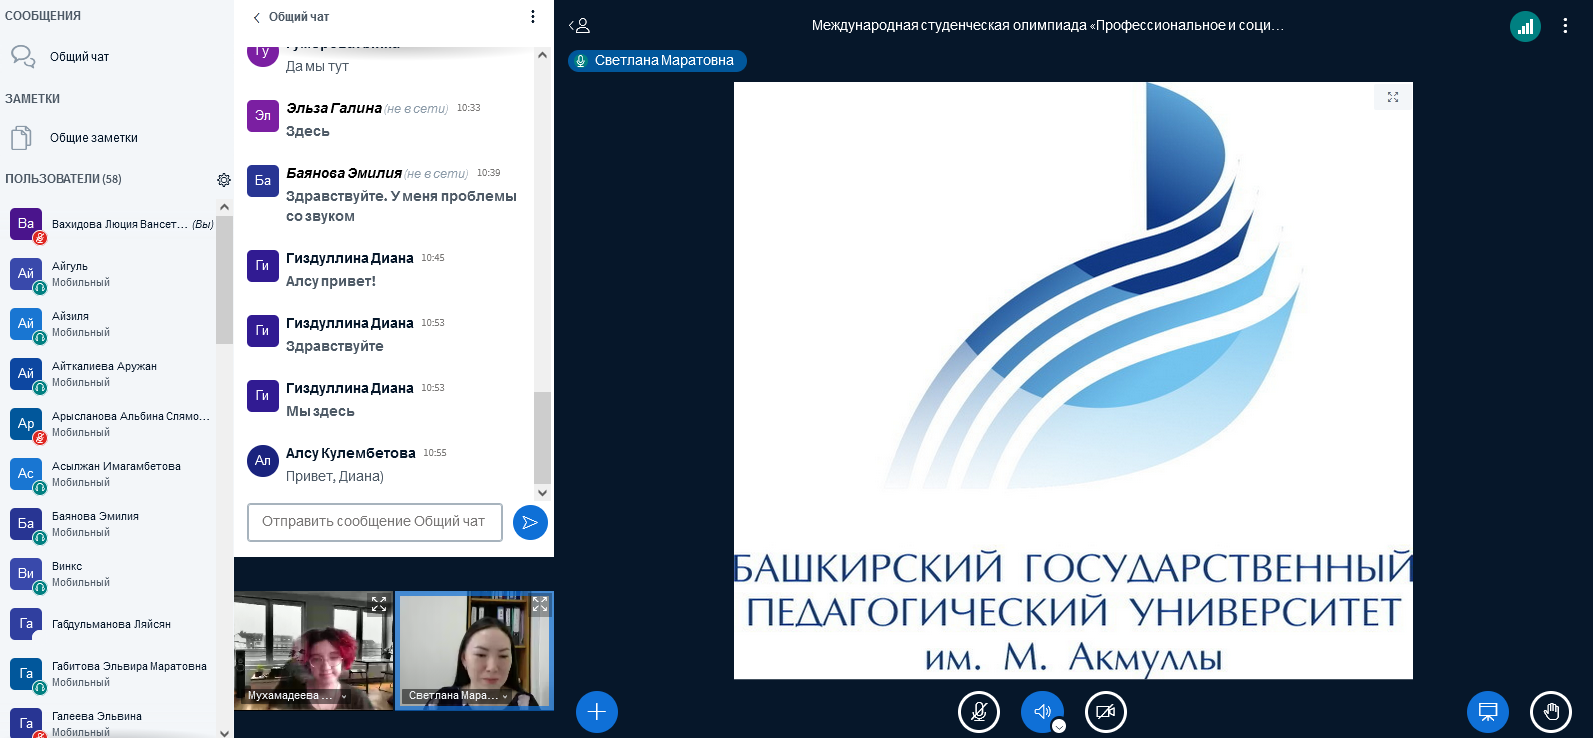Open main options three-dot menu

pos(1565,26)
